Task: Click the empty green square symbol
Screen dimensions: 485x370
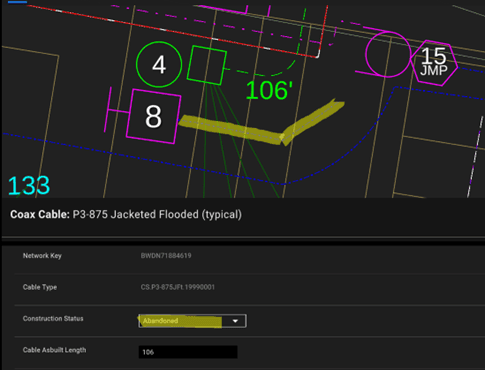Action: click(x=207, y=65)
